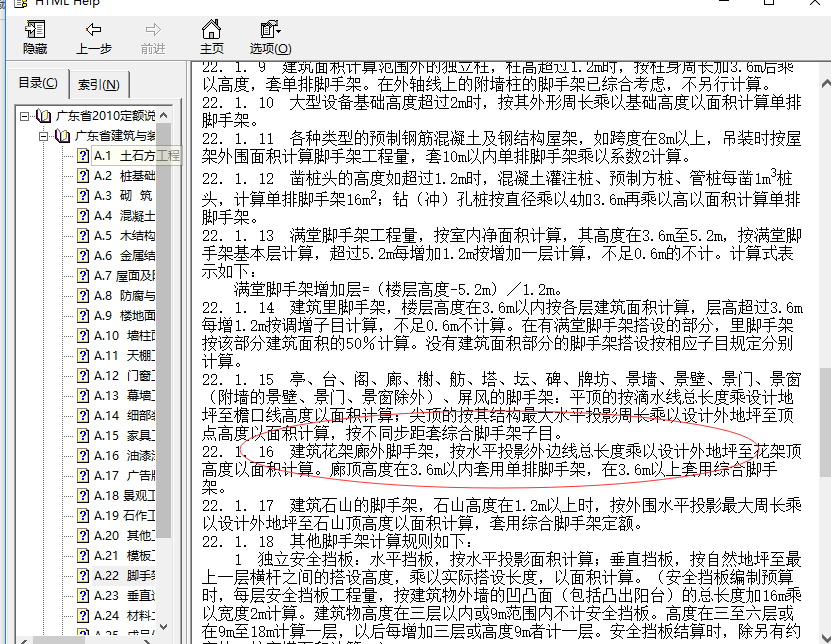The height and width of the screenshot is (644, 831).
Task: Click the help icon beside A.22 脚手架
Action: 83,575
